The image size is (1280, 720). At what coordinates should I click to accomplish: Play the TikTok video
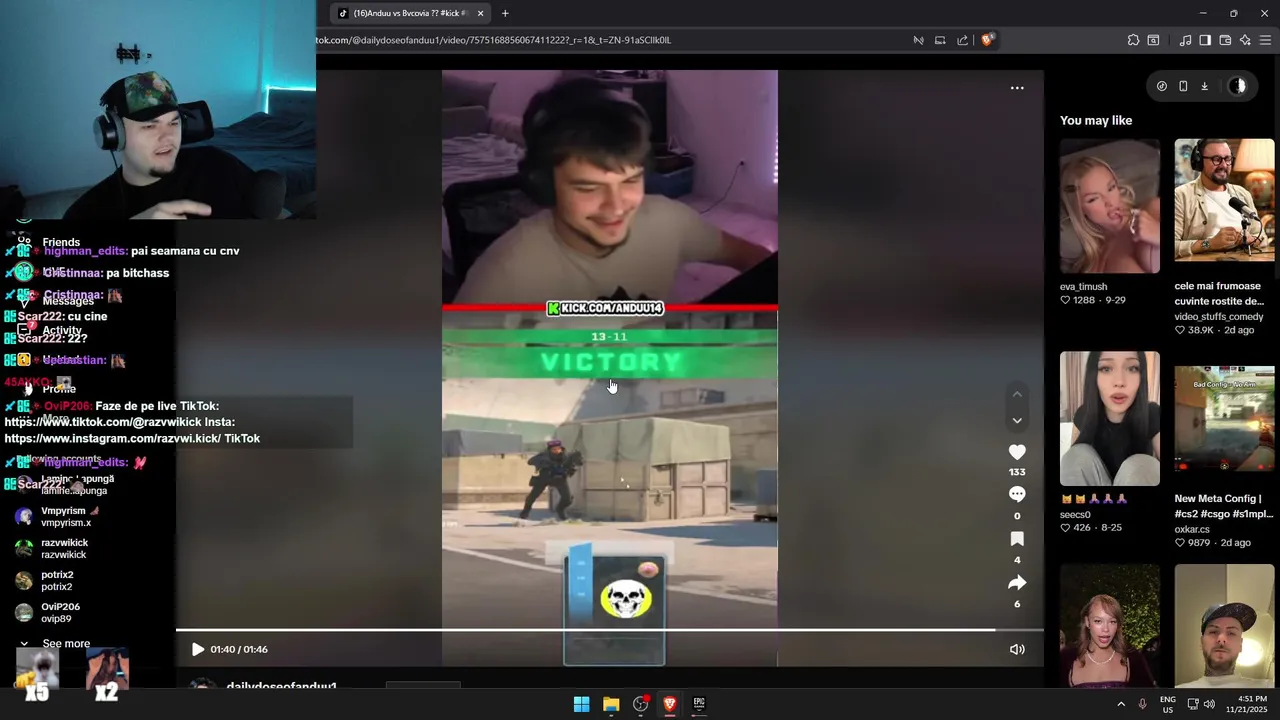197,649
